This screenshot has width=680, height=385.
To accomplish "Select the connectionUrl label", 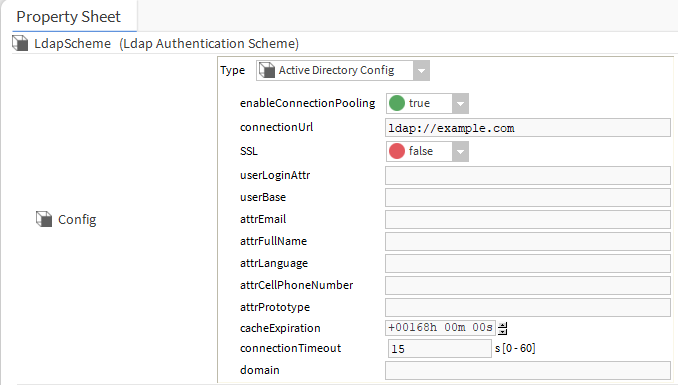I will [276, 127].
